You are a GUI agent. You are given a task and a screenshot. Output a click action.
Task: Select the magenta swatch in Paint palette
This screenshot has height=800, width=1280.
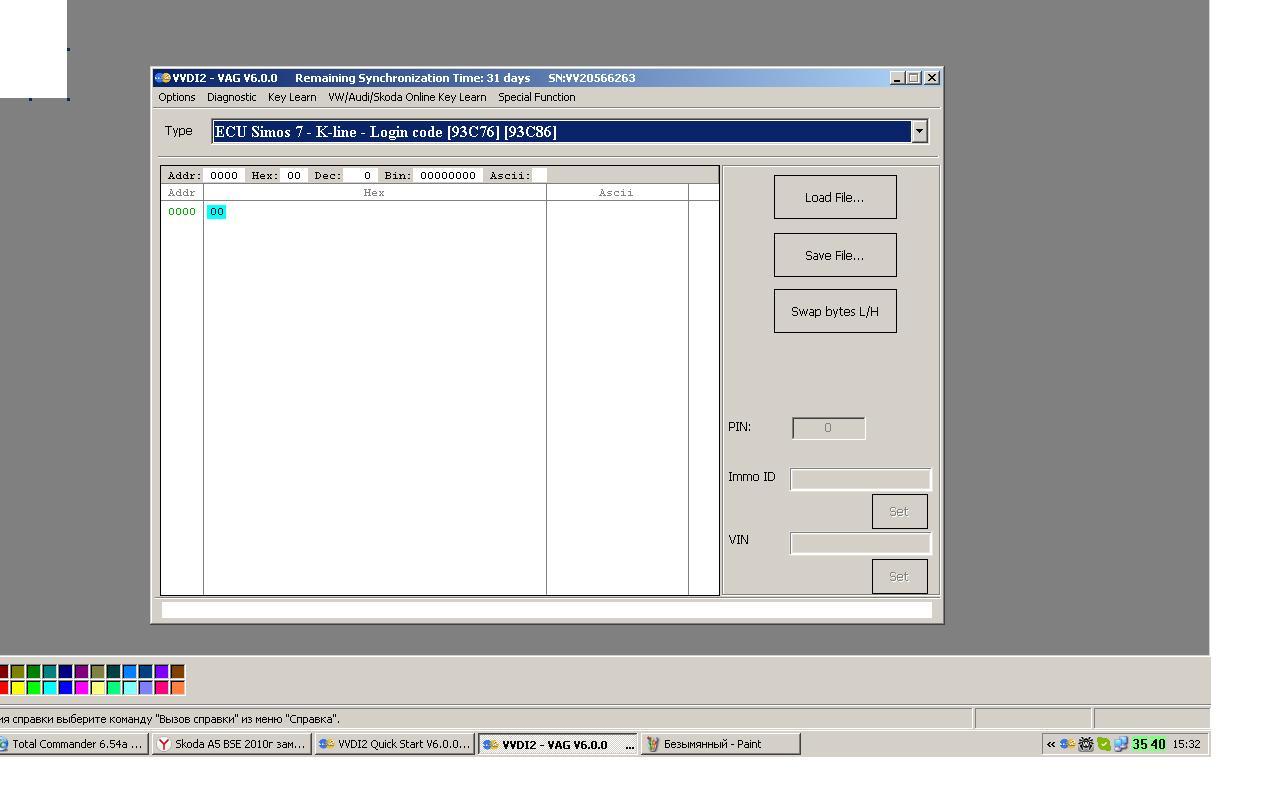coord(82,688)
